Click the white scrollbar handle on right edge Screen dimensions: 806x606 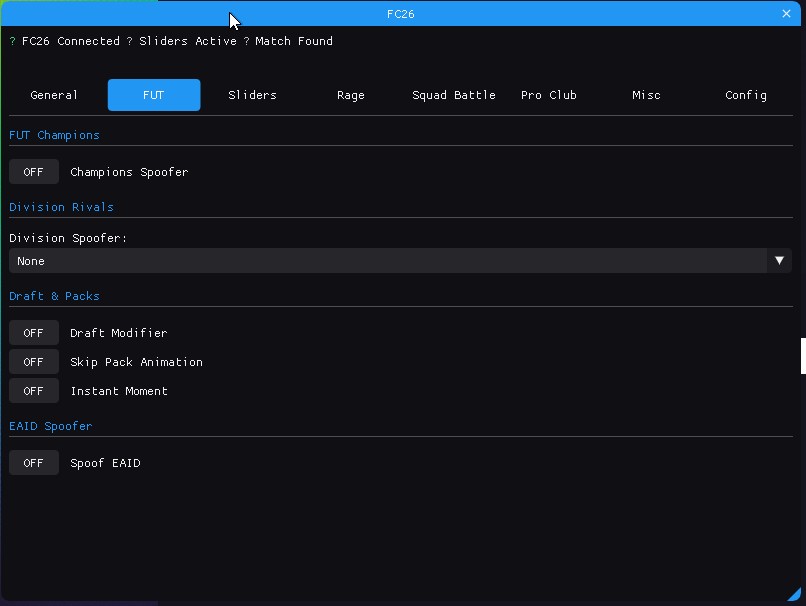pos(803,356)
